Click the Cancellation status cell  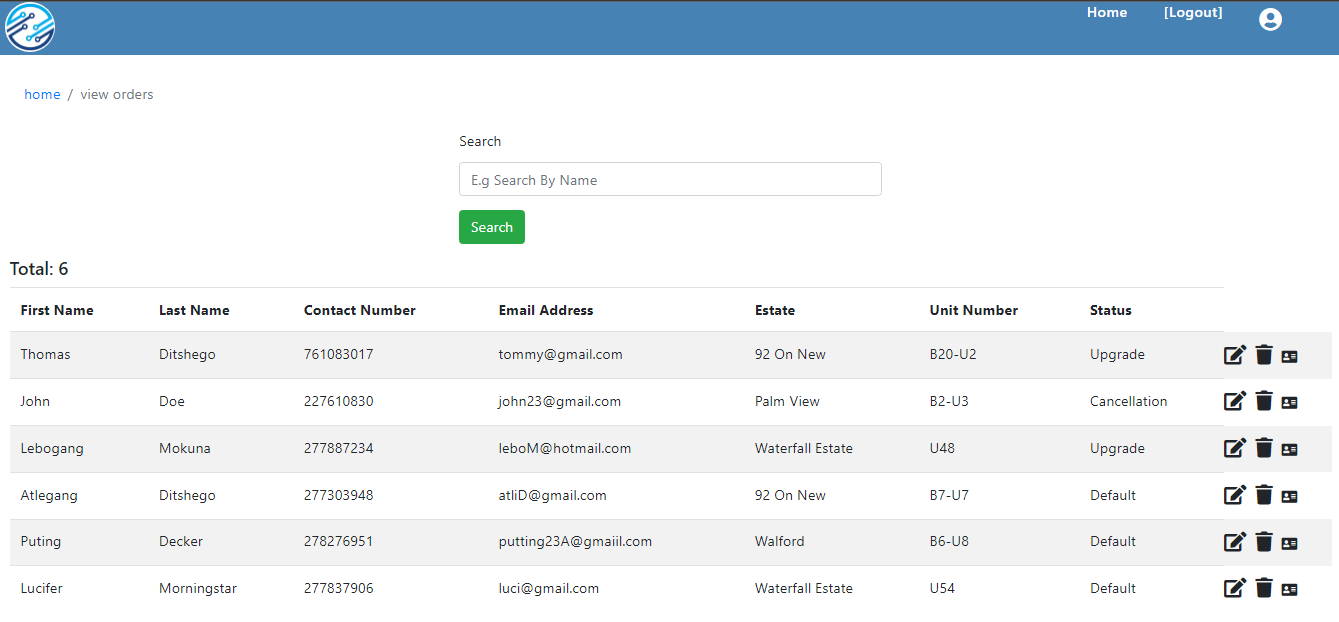tap(1129, 401)
